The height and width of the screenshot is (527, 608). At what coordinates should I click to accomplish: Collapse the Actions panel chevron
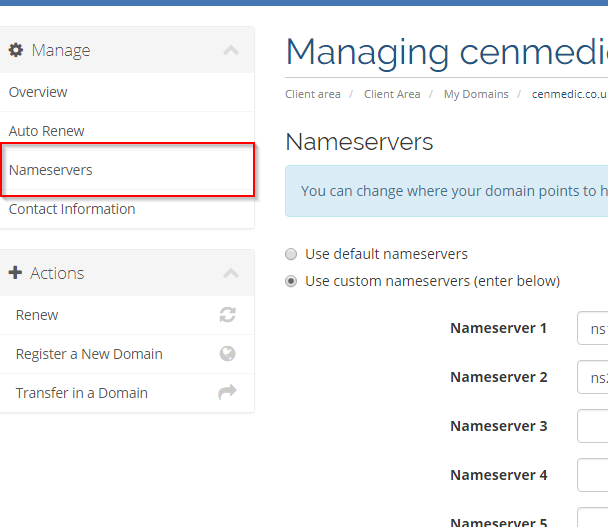point(231,273)
